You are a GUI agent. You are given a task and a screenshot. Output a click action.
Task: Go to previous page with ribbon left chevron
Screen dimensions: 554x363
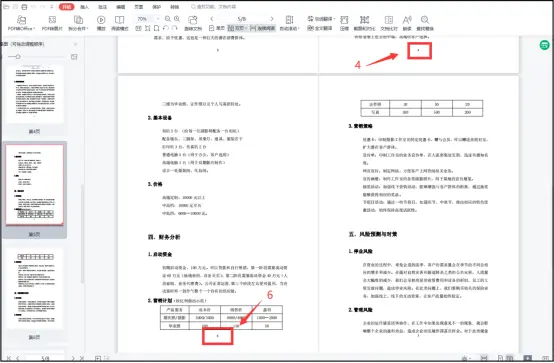211,19
